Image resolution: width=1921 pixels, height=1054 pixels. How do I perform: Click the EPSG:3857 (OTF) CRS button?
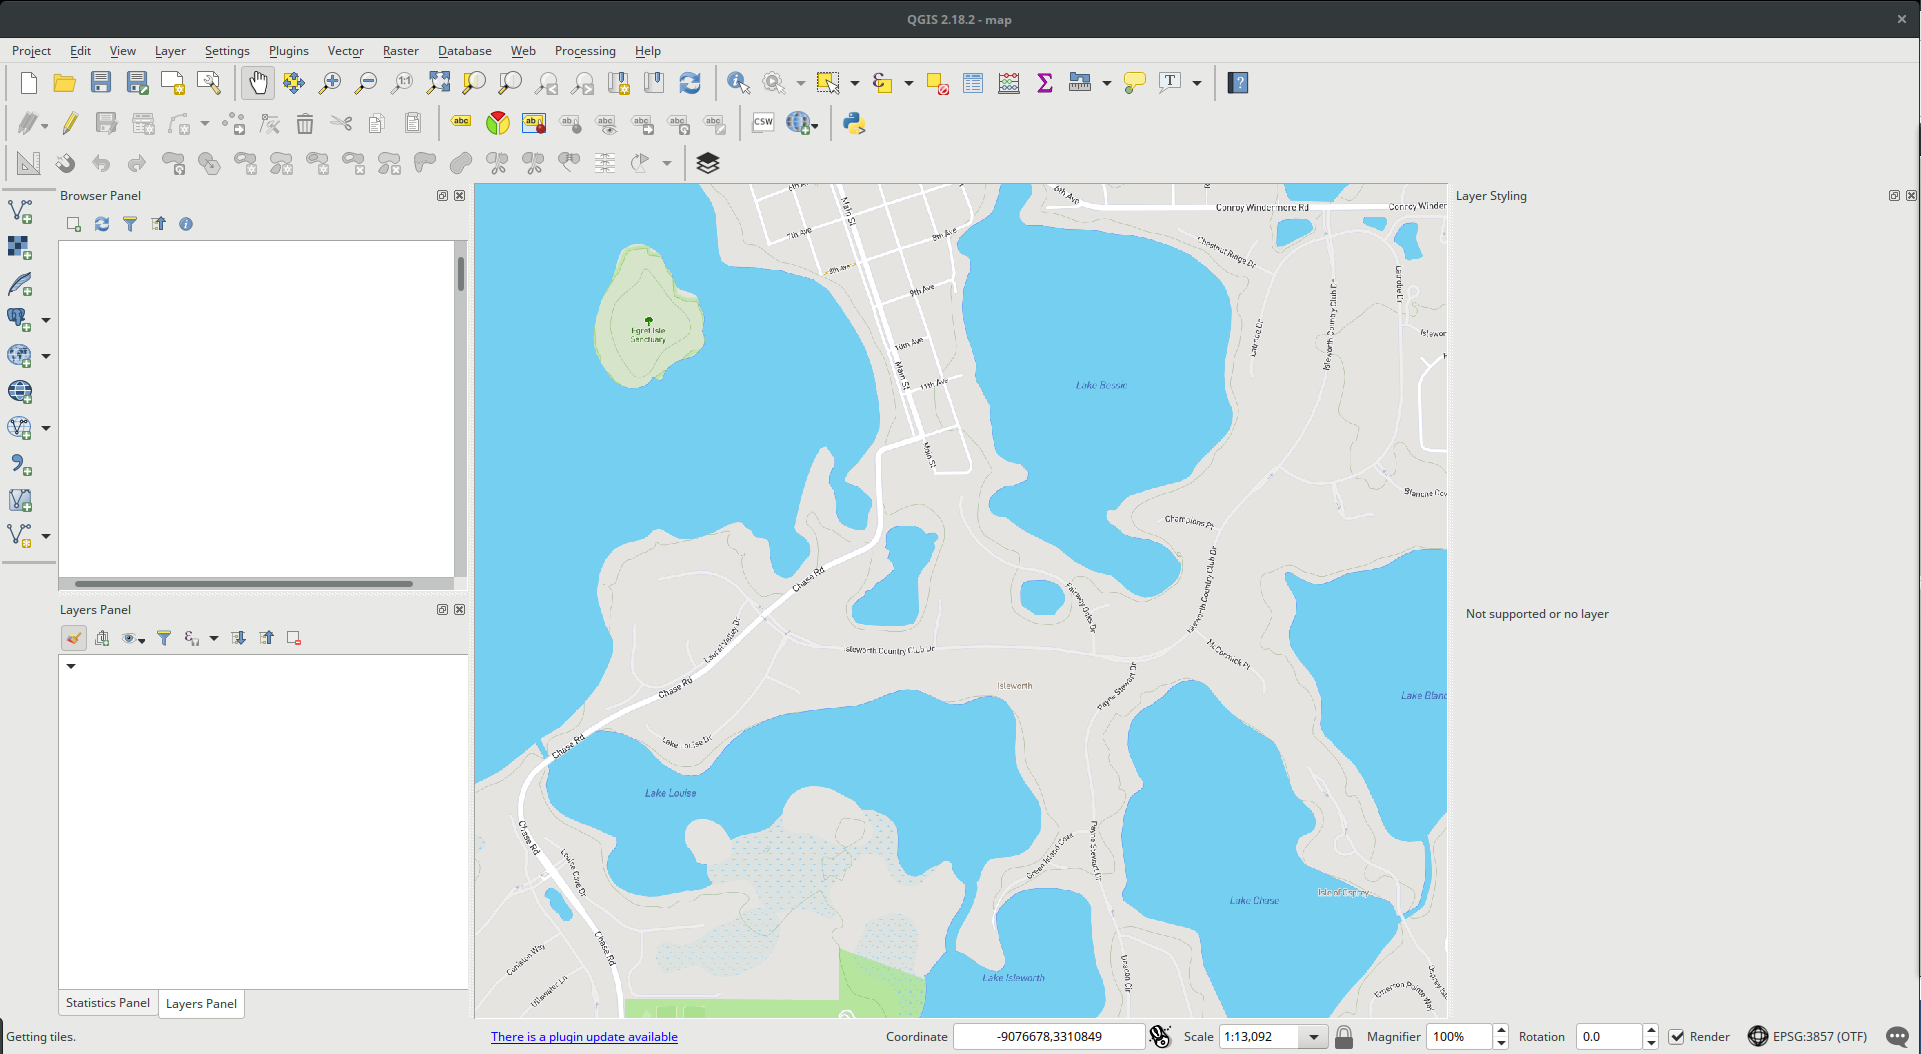pos(1808,1037)
